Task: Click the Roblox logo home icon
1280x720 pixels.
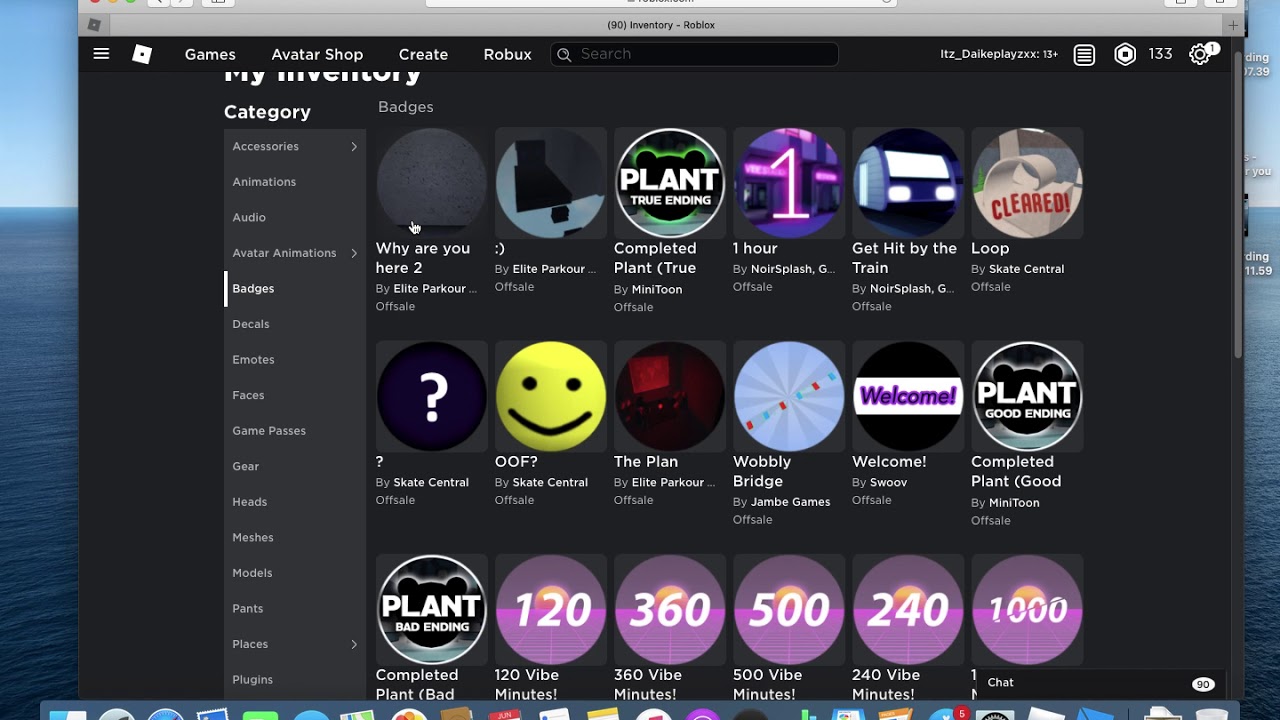Action: point(142,54)
